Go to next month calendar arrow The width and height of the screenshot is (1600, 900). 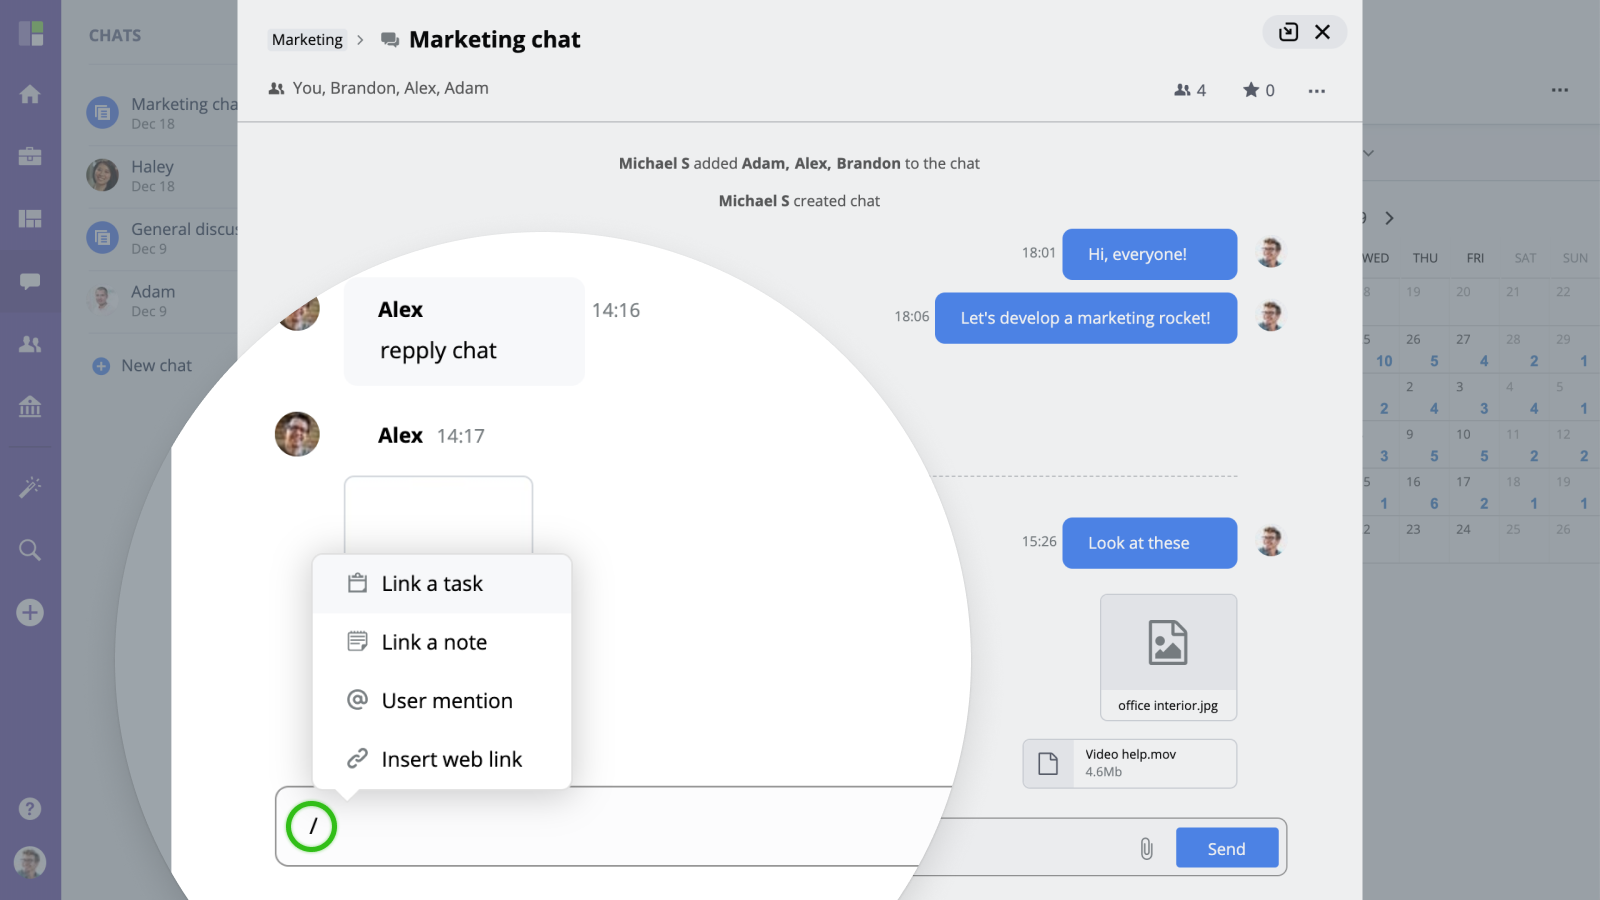(1389, 218)
